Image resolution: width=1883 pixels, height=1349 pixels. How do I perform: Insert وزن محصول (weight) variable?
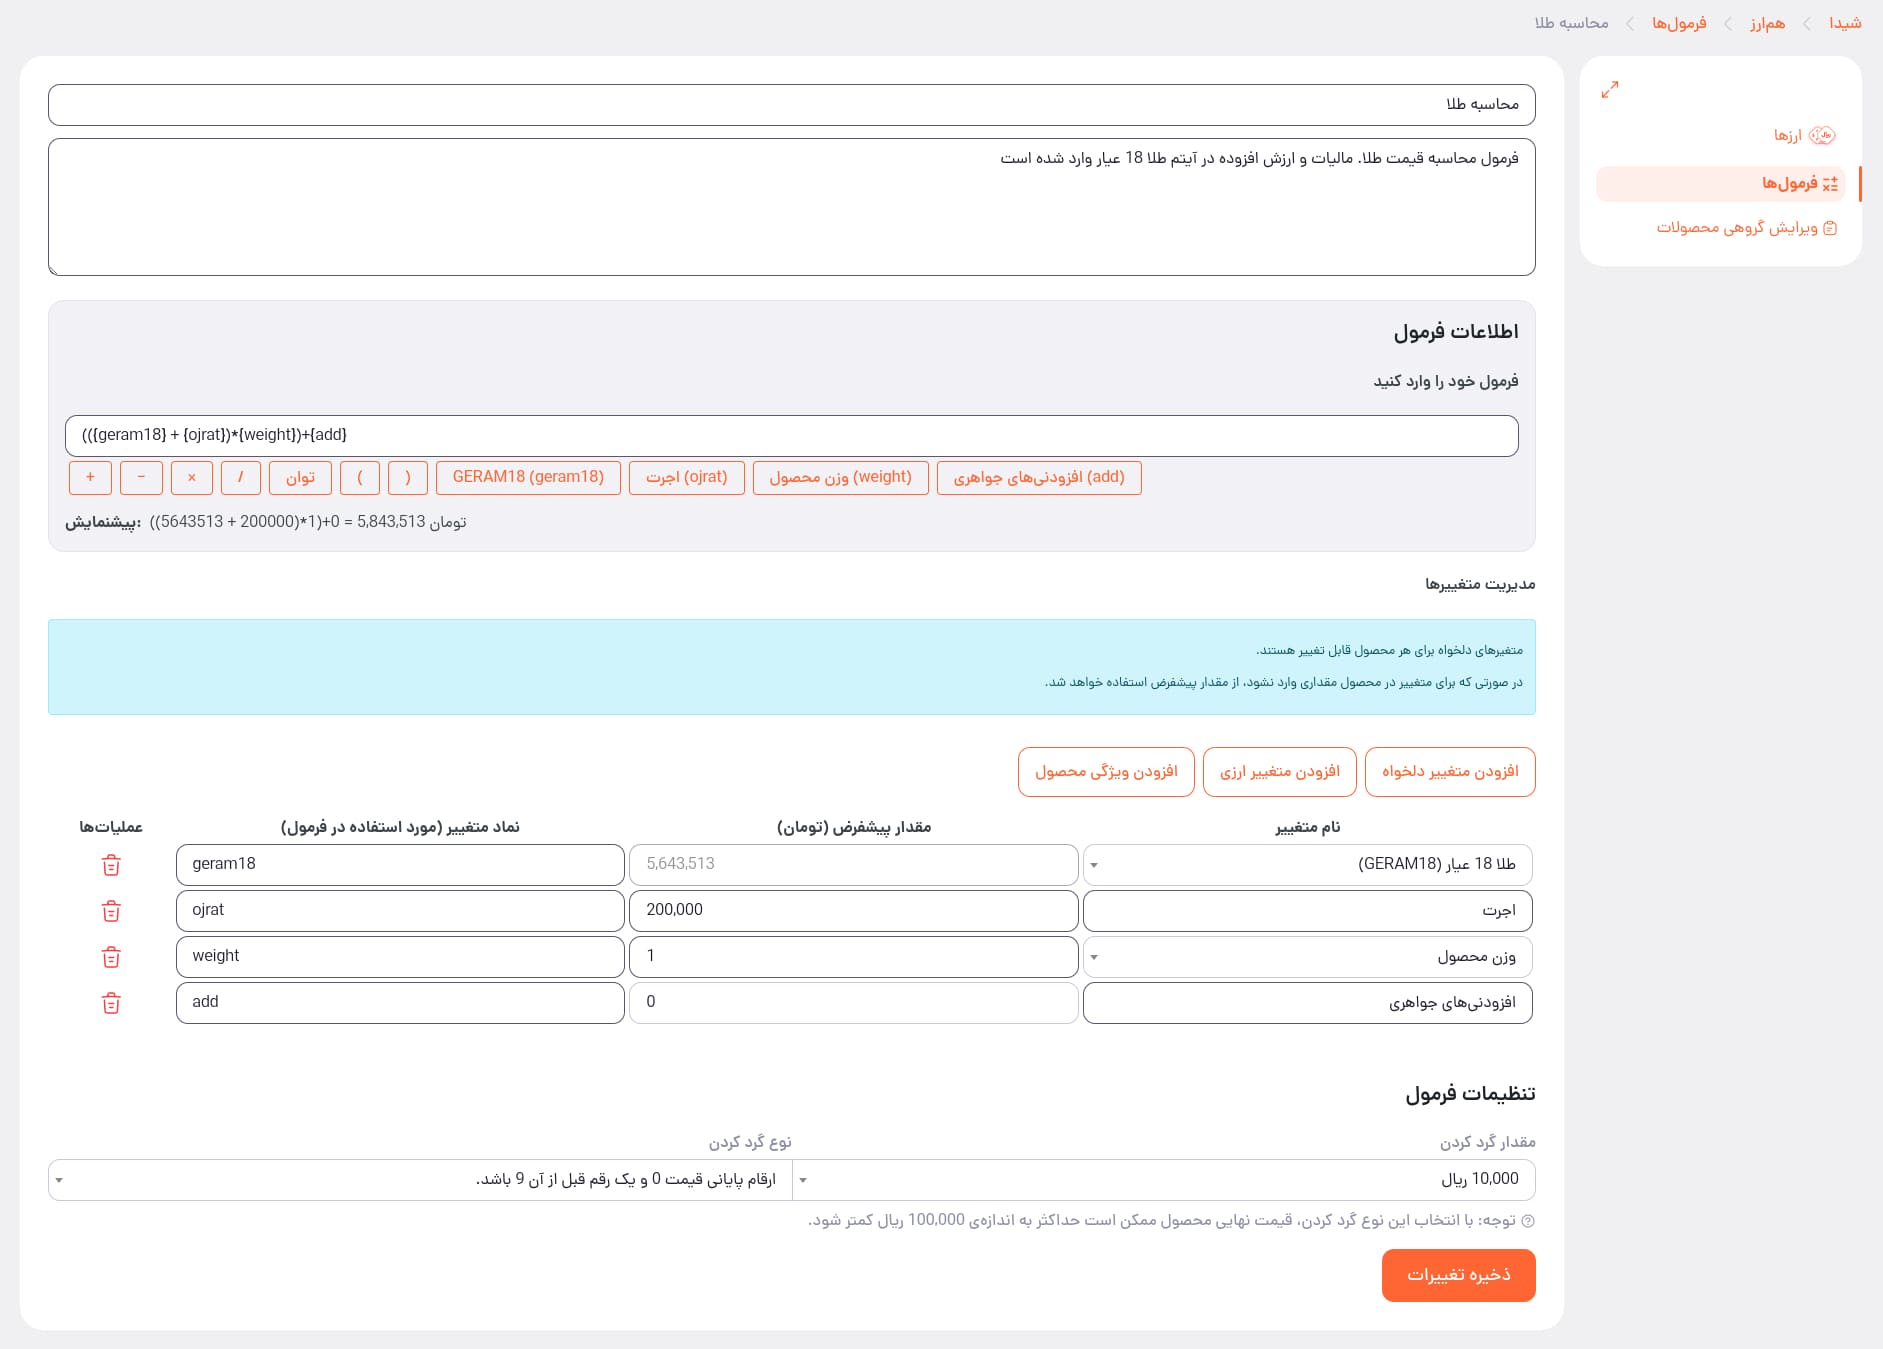[x=841, y=478]
